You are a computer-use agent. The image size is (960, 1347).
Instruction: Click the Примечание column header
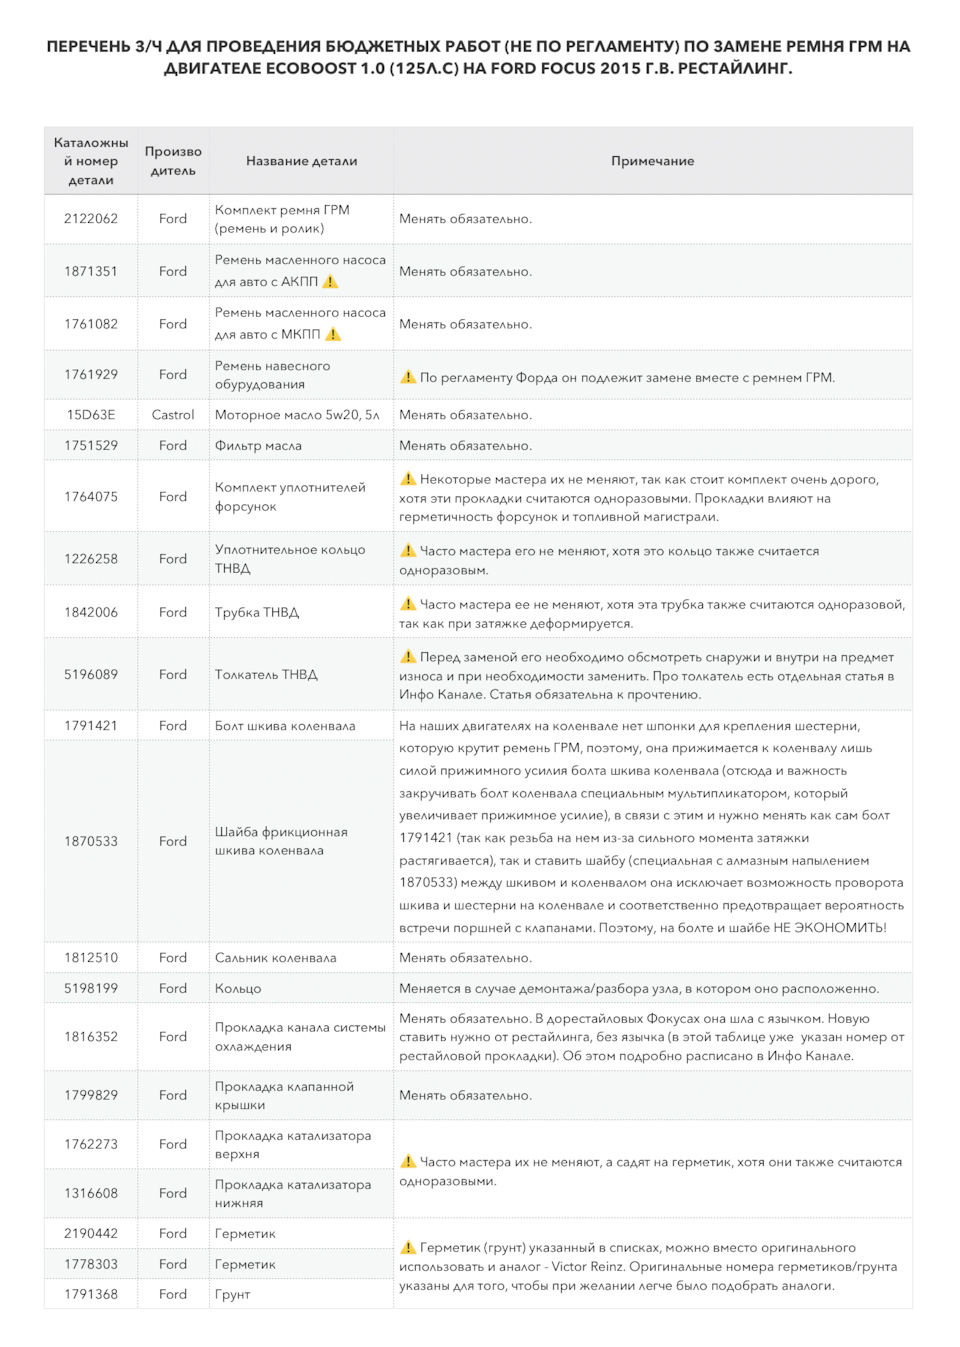pyautogui.click(x=652, y=161)
